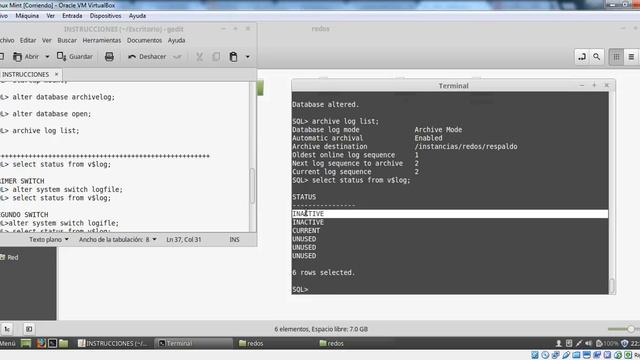
Task: Open VirtualBox Ayuda menu
Action: click(137, 16)
